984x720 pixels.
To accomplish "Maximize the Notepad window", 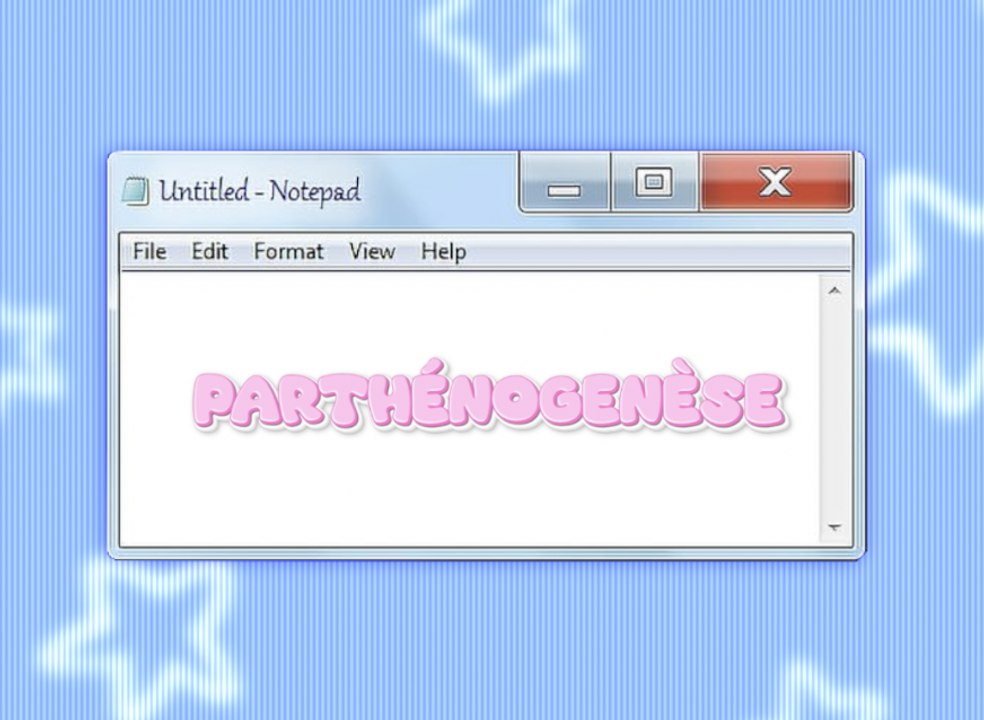I will pyautogui.click(x=655, y=183).
